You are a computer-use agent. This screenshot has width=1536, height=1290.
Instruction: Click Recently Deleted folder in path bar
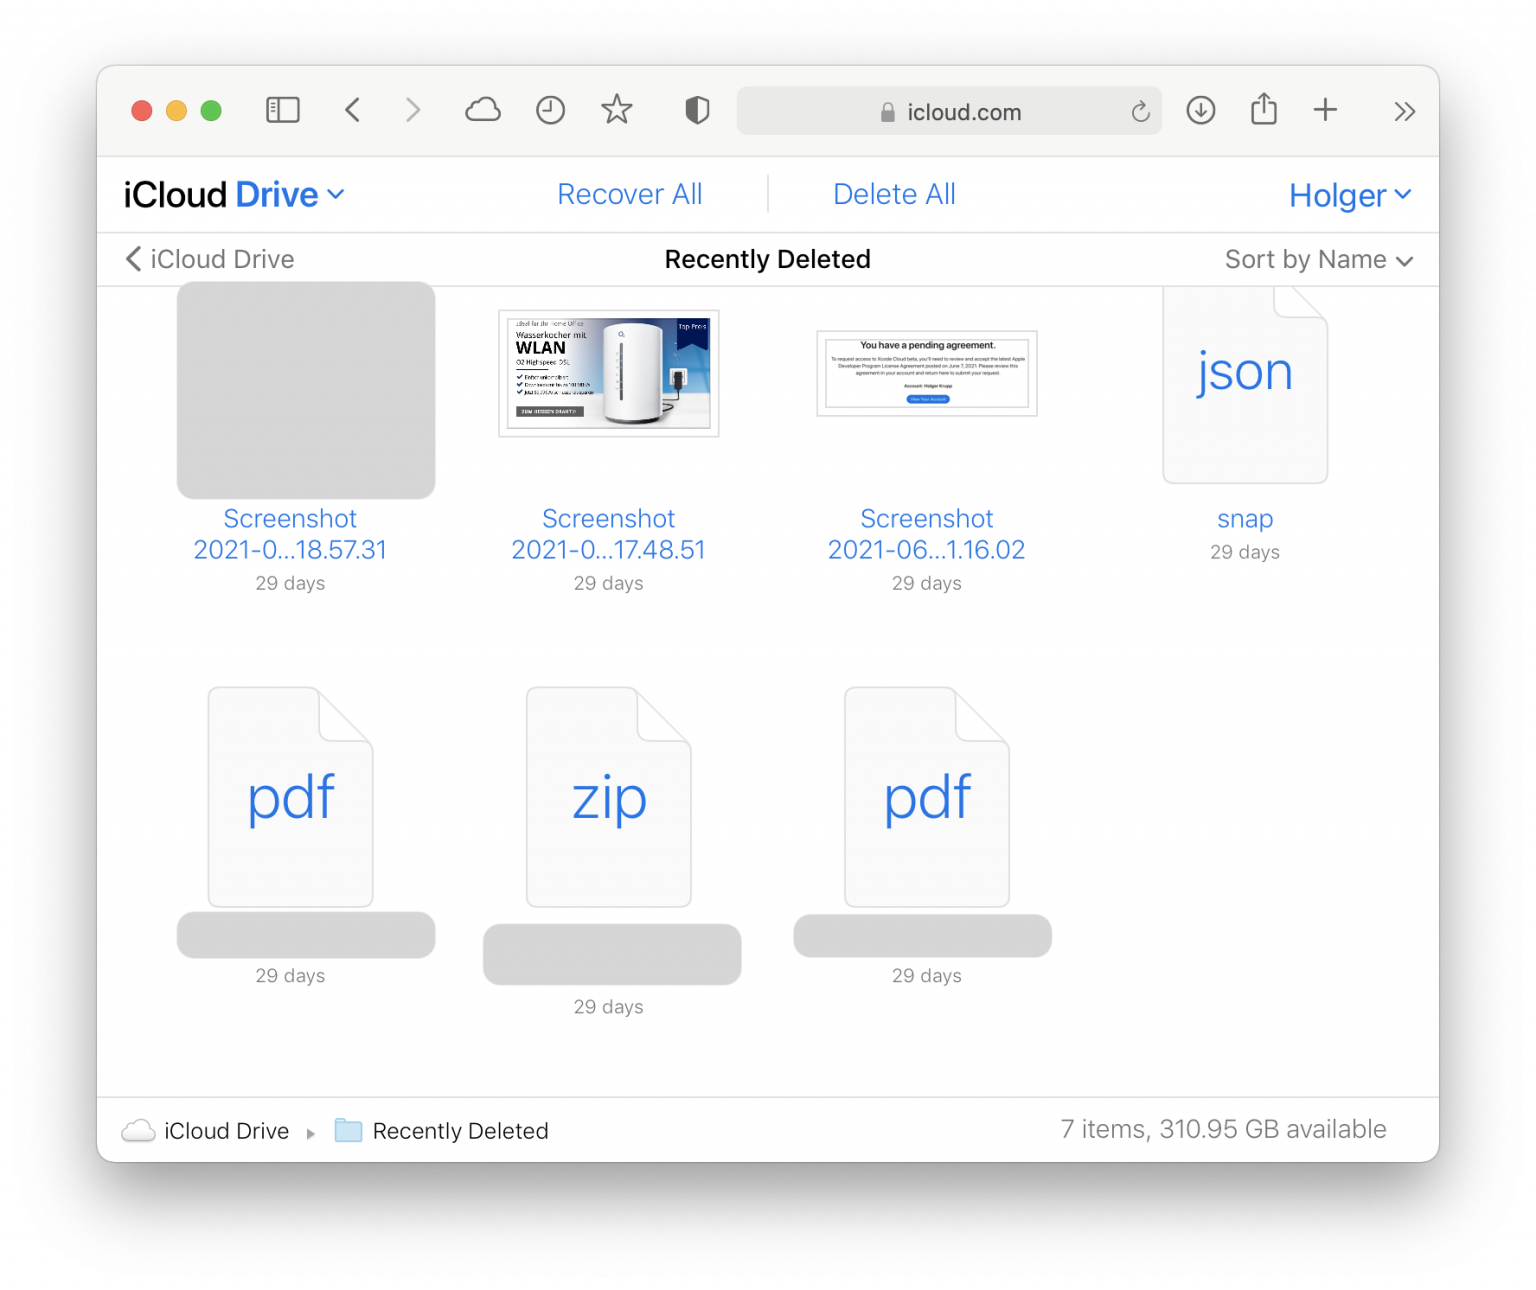[x=460, y=1131]
